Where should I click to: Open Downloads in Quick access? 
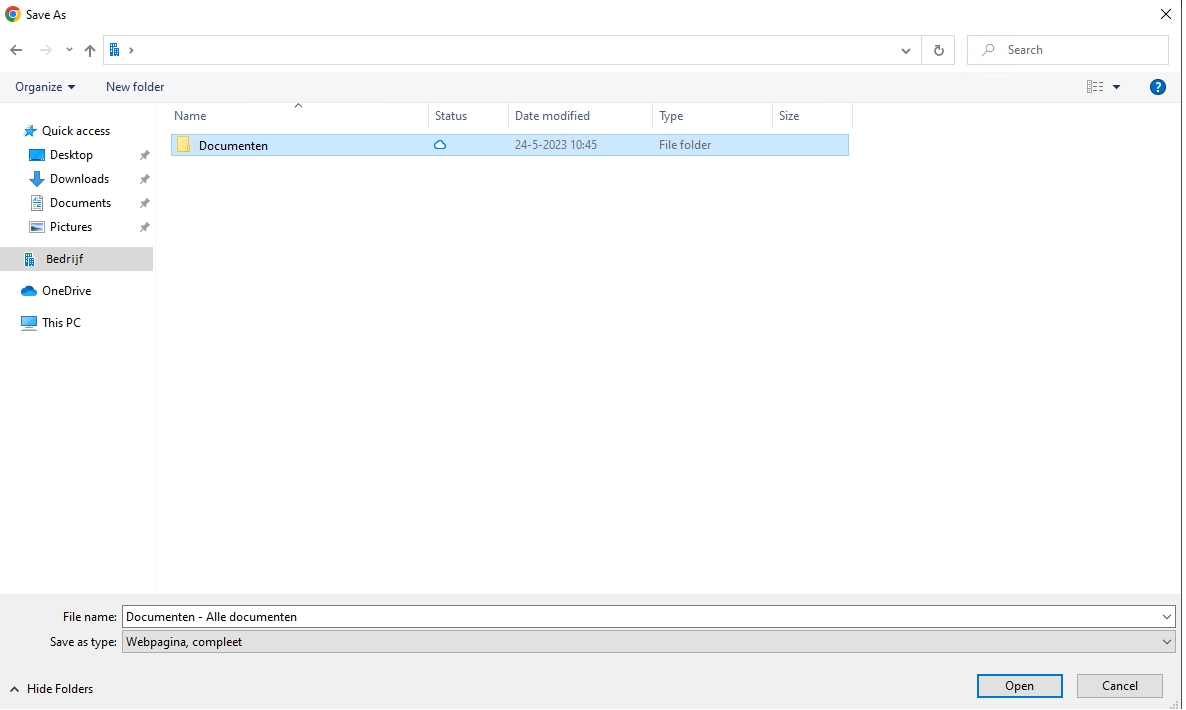point(79,179)
